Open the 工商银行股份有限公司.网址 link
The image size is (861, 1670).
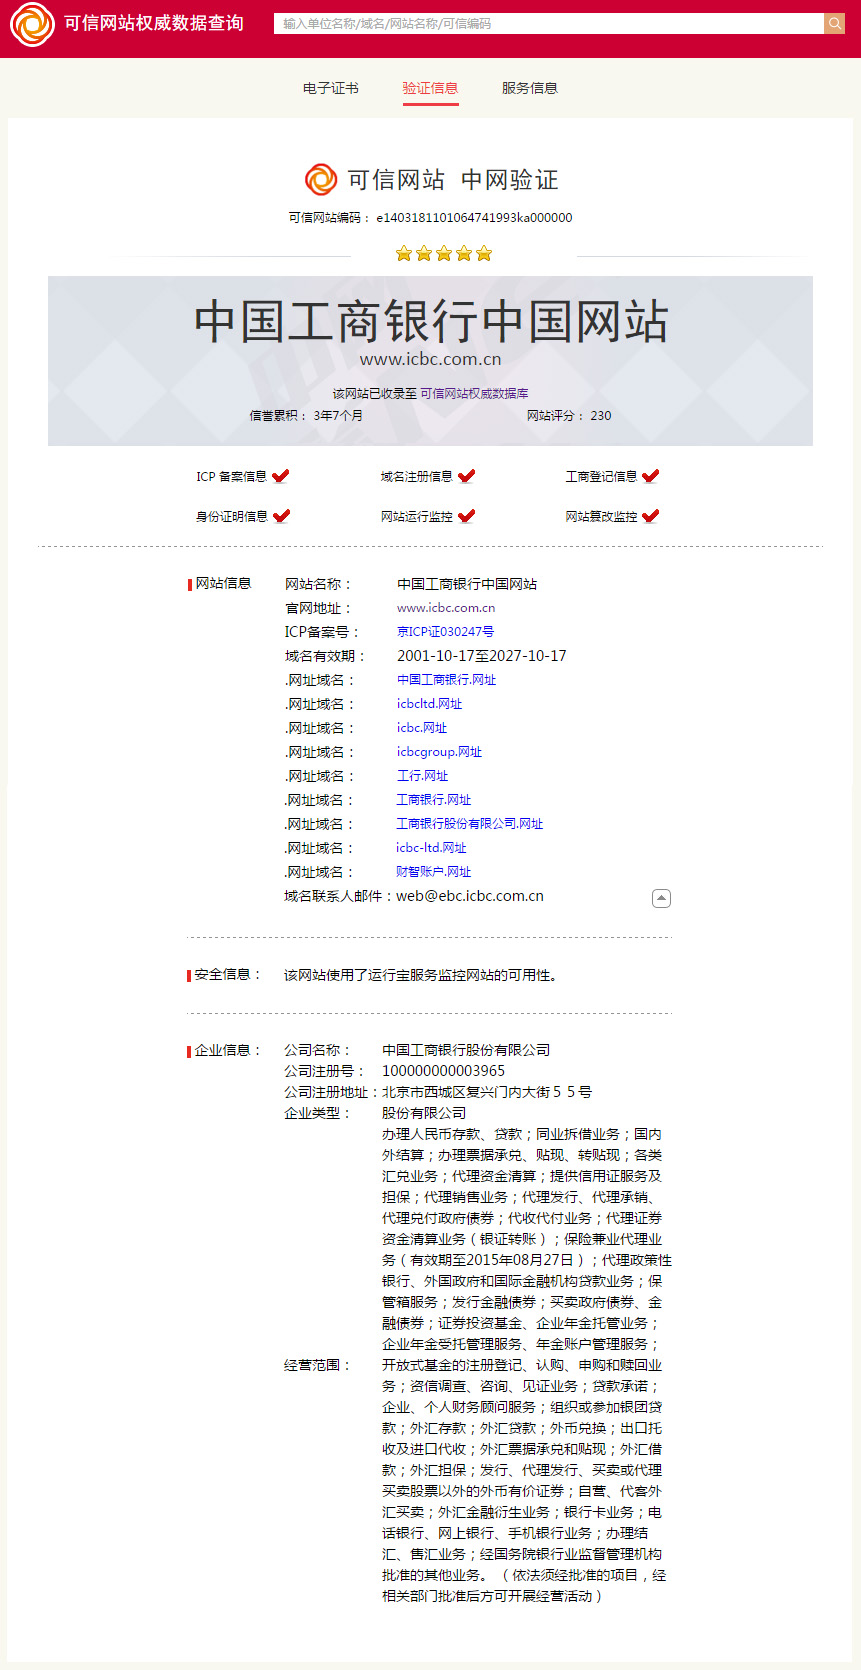click(470, 824)
